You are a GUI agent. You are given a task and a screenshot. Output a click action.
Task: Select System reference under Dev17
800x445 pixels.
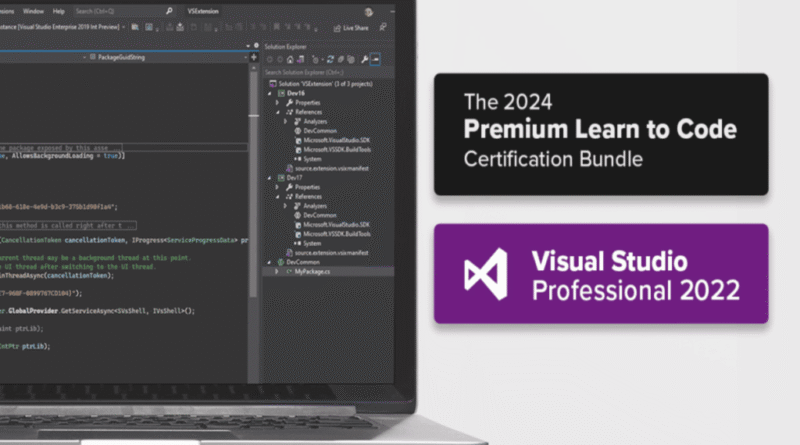(312, 243)
